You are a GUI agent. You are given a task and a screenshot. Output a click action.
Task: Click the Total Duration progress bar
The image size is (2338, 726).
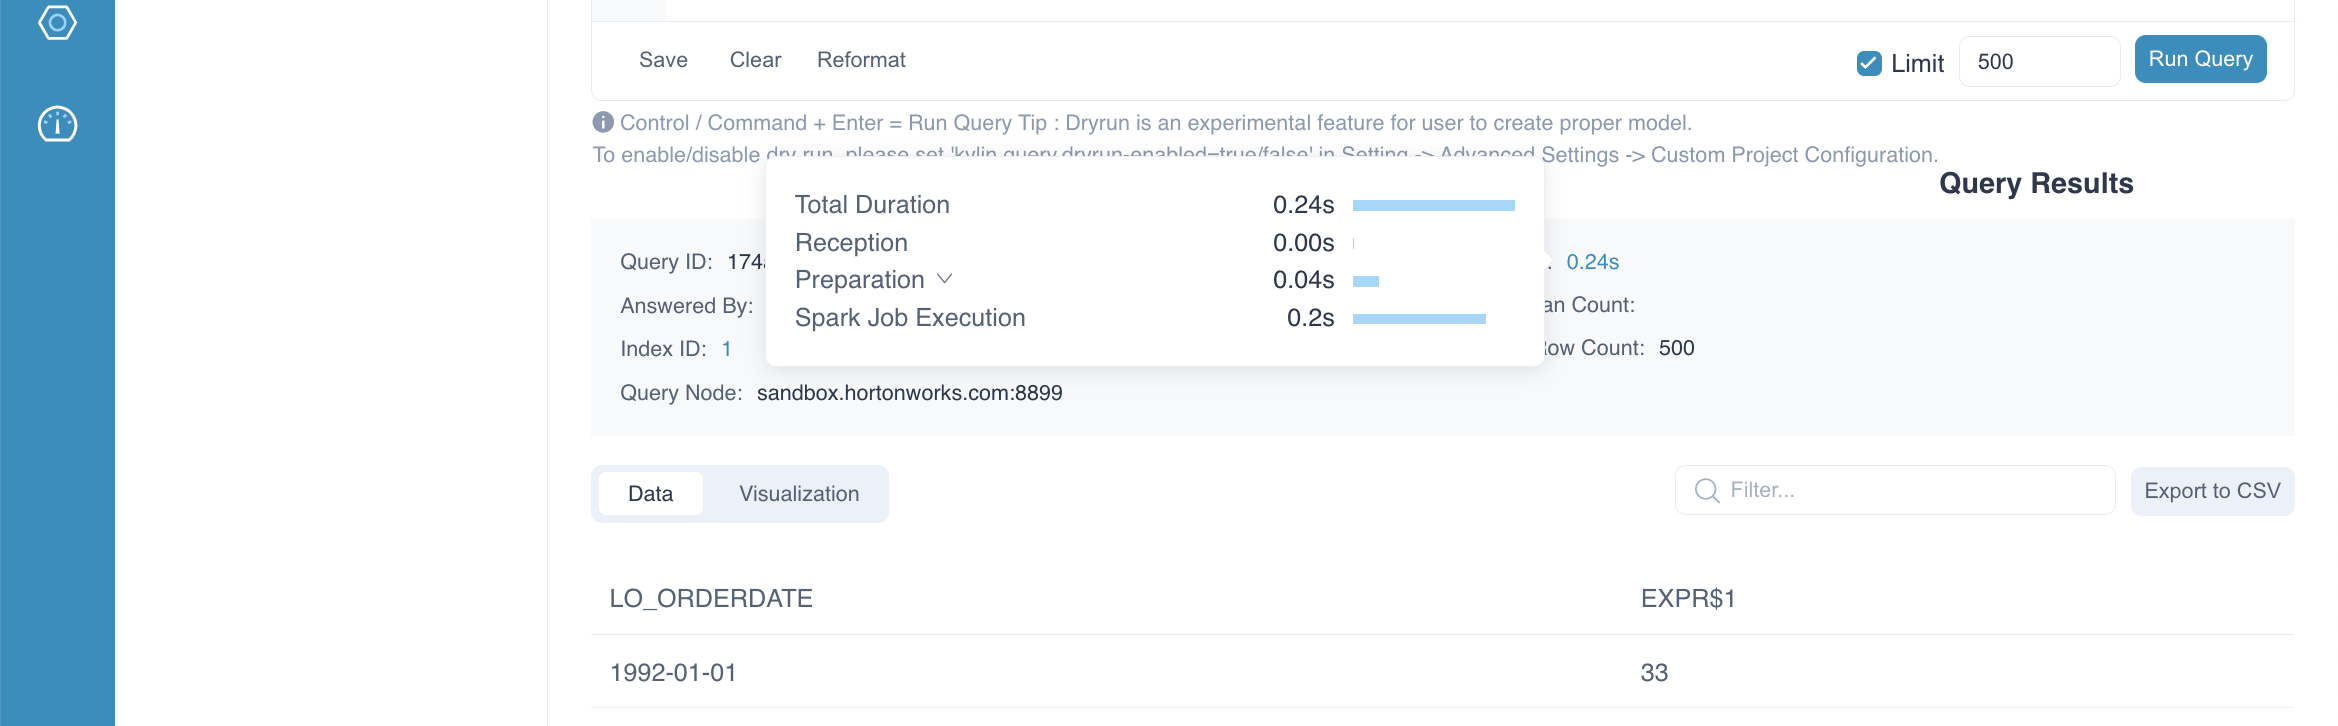(x=1433, y=205)
